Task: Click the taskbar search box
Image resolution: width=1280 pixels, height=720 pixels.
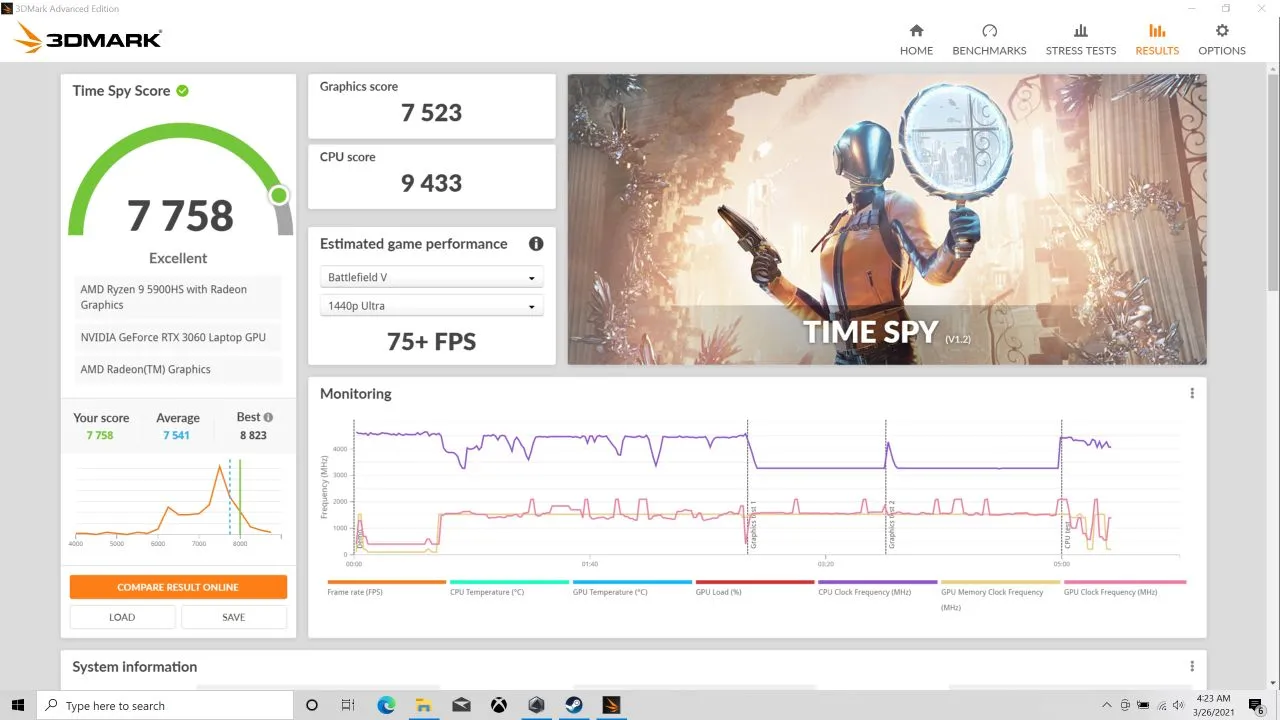Action: pos(165,705)
